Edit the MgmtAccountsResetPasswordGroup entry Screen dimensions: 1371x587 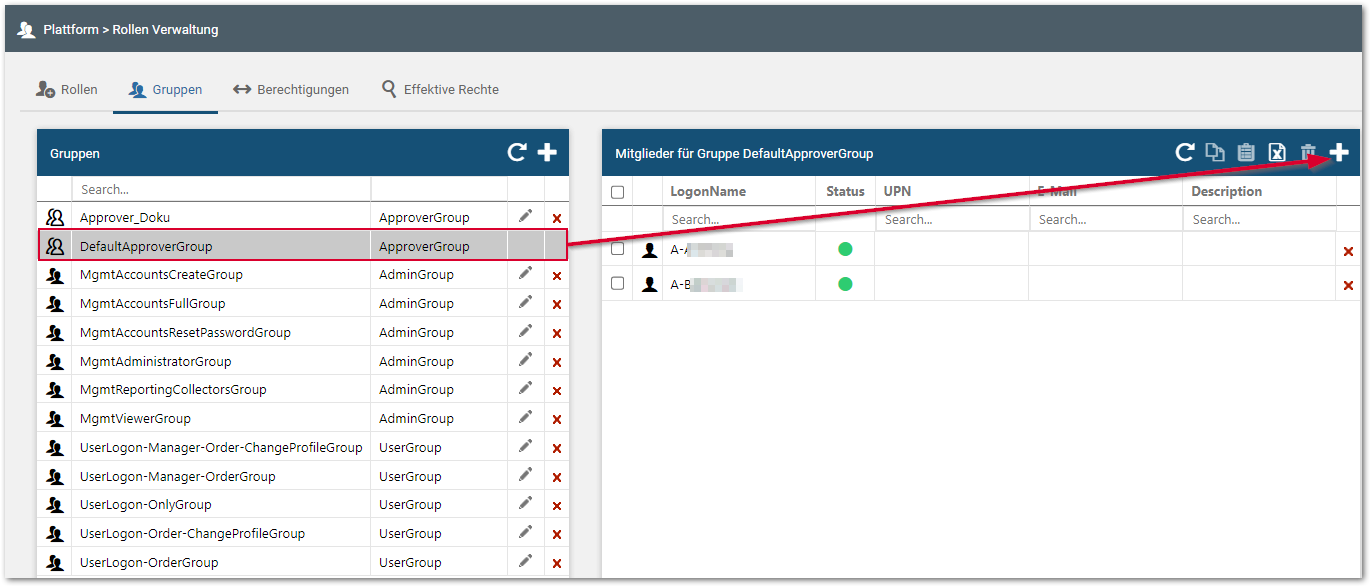(525, 331)
